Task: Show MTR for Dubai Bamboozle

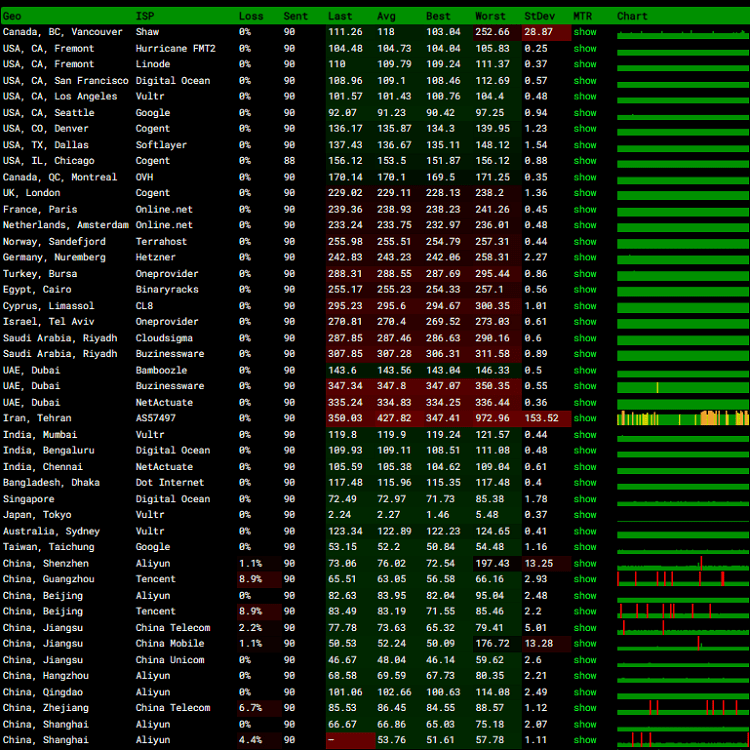Action: tap(585, 370)
